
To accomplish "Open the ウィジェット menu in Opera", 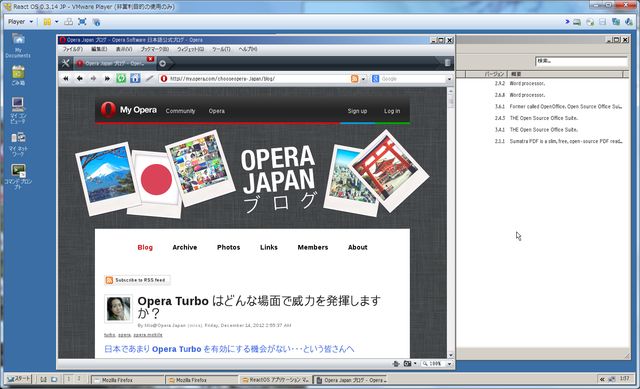I will tap(190, 49).
